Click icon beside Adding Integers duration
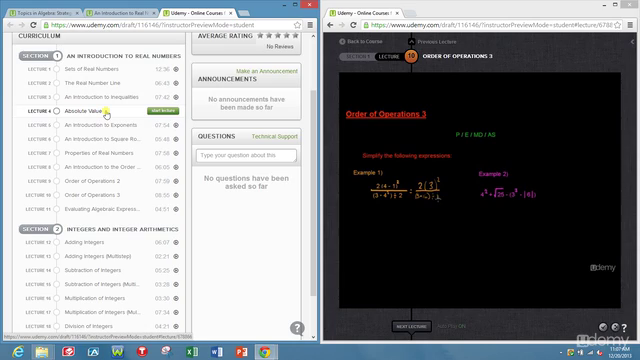Image resolution: width=640 pixels, height=360 pixels. click(x=176, y=242)
